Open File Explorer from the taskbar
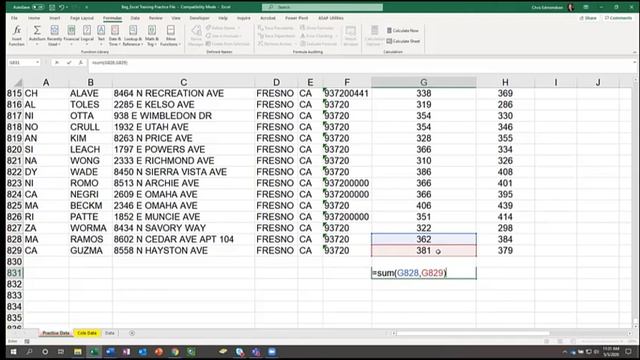 tap(78, 351)
